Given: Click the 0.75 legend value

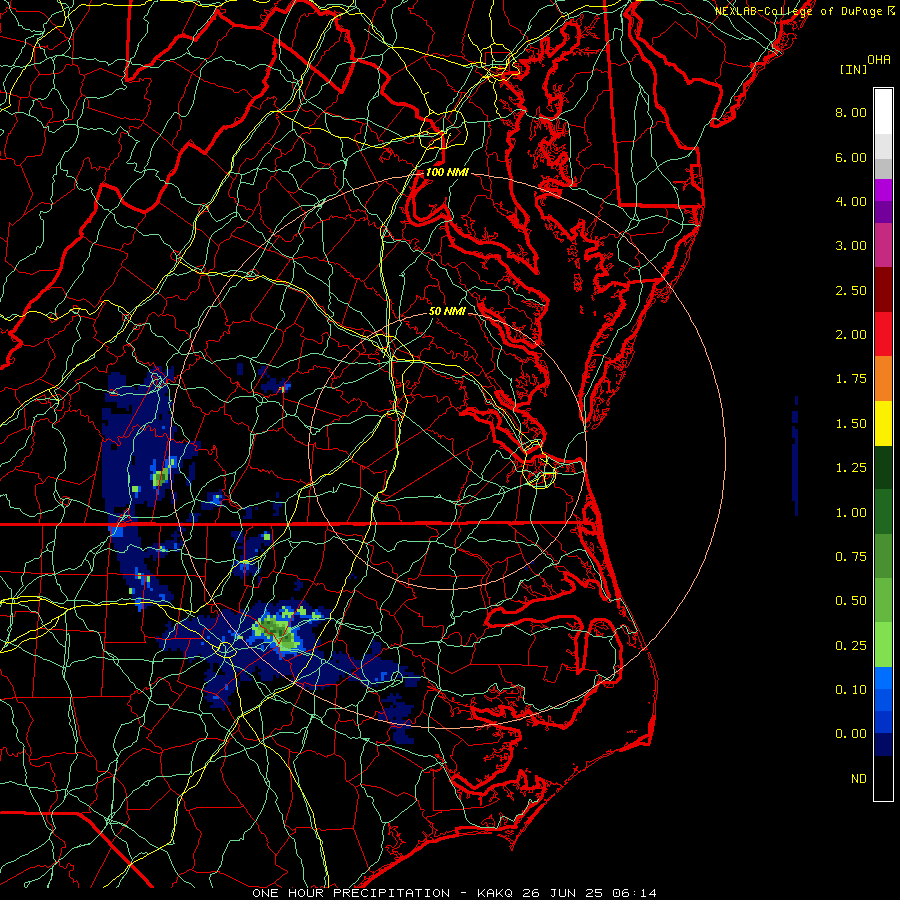Looking at the screenshot, I should [x=851, y=557].
